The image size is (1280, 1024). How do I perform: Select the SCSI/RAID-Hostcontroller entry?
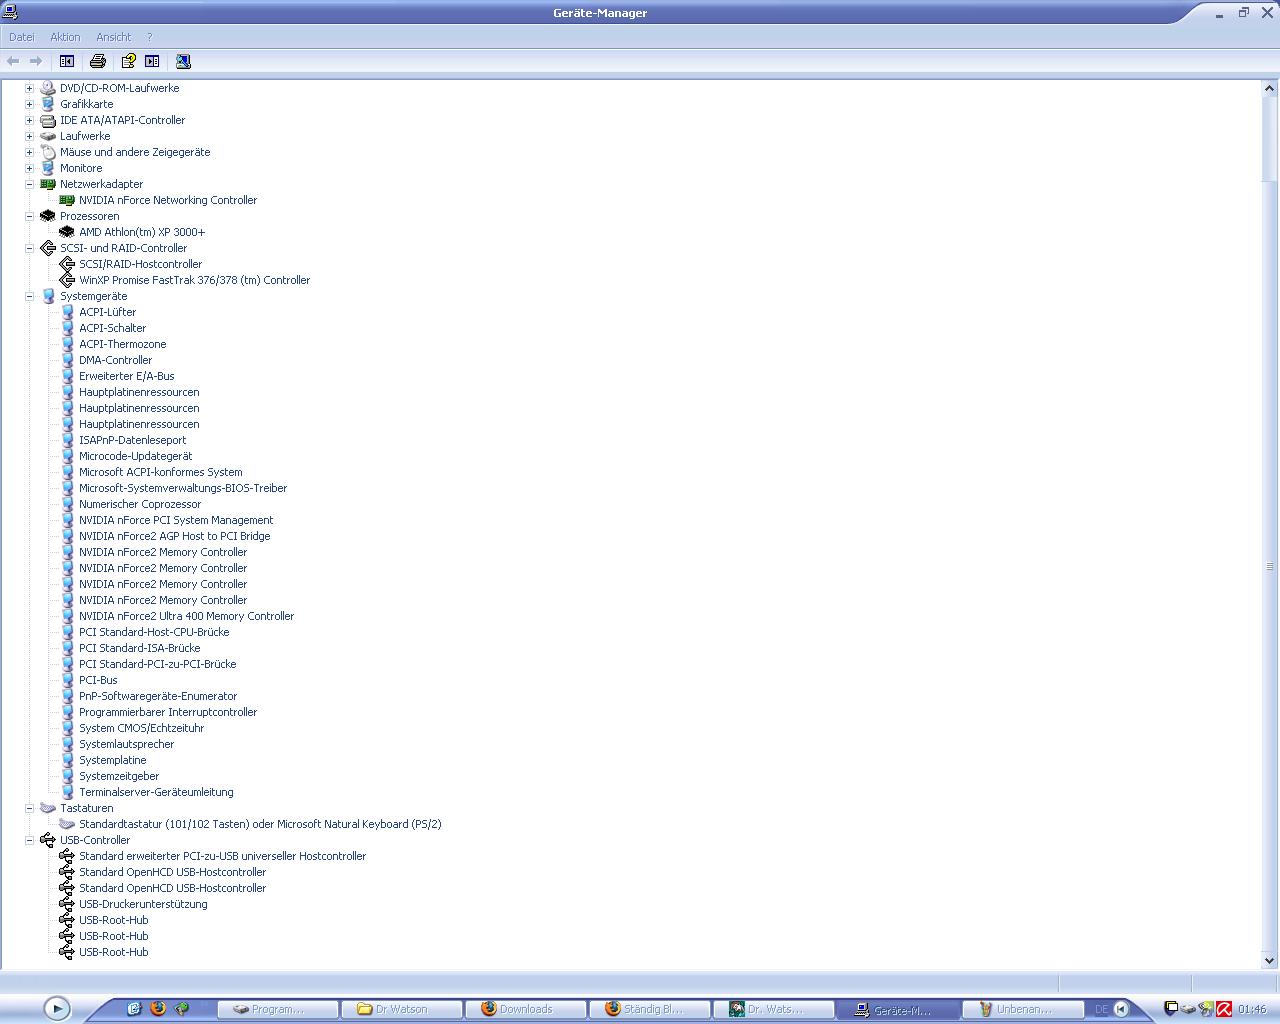click(x=140, y=264)
